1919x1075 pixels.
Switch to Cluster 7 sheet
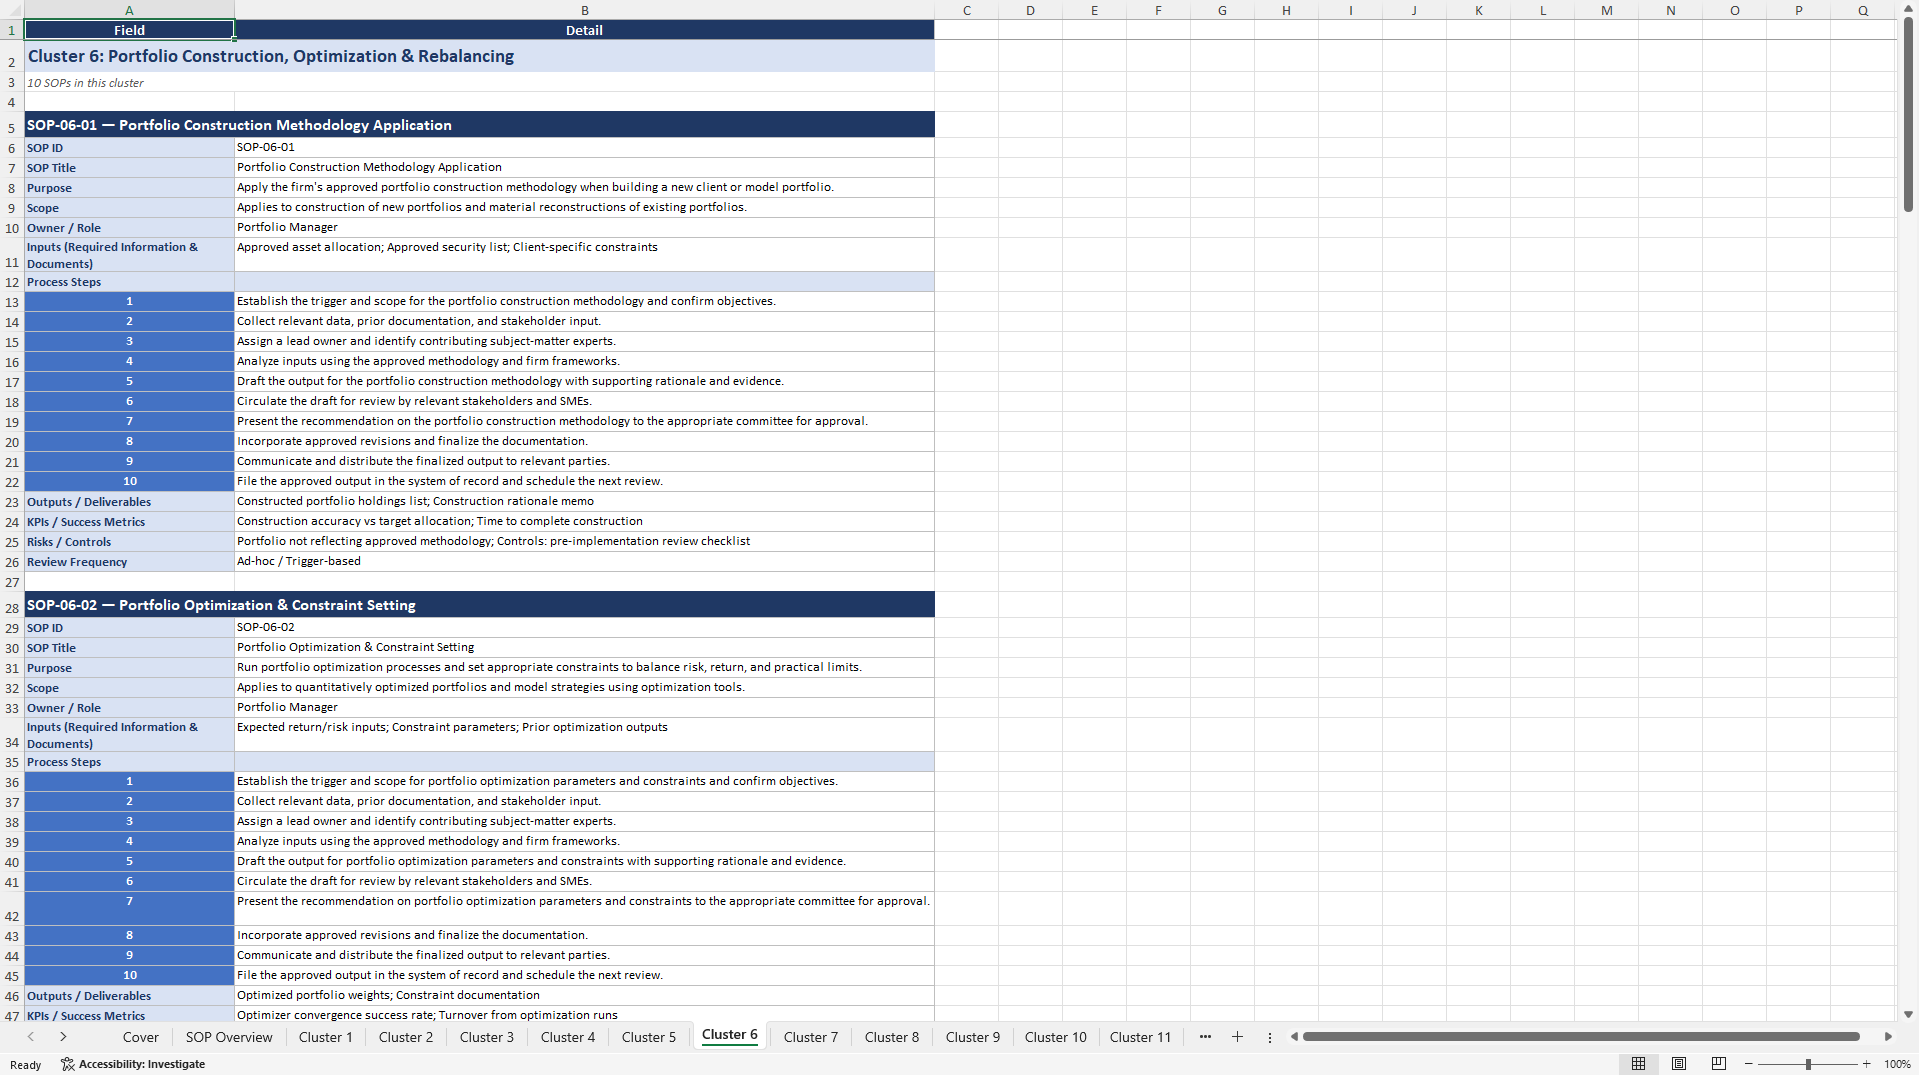click(x=811, y=1037)
